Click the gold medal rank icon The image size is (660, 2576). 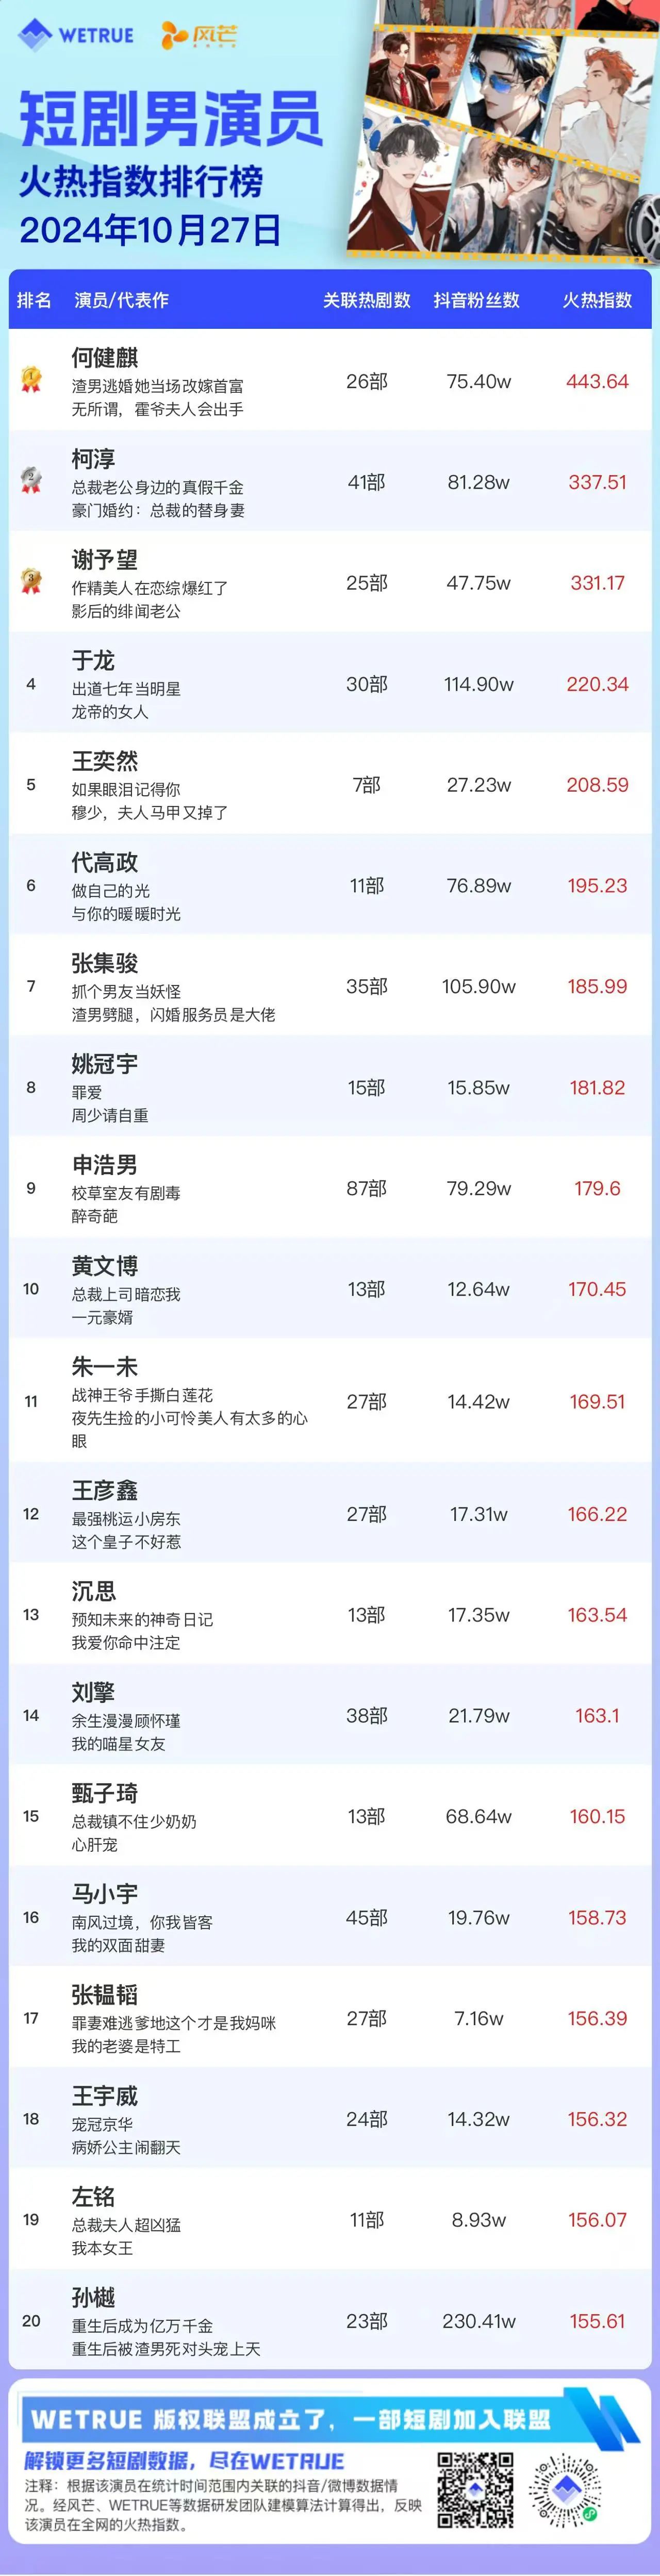click(x=31, y=380)
